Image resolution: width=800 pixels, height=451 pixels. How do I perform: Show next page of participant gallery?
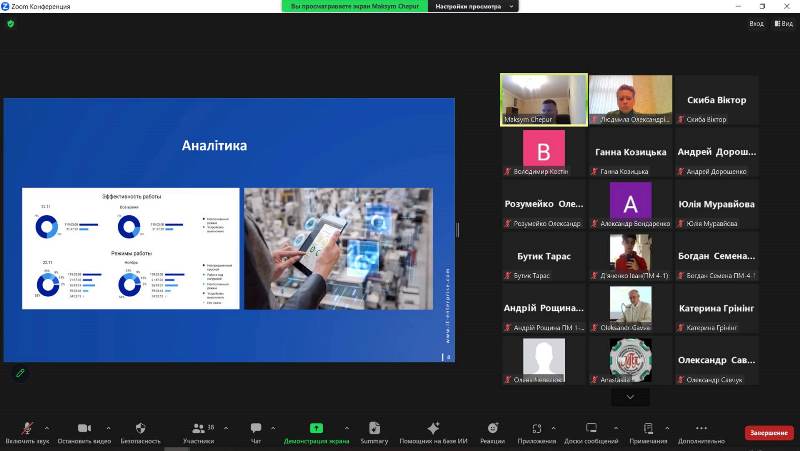pyautogui.click(x=630, y=397)
